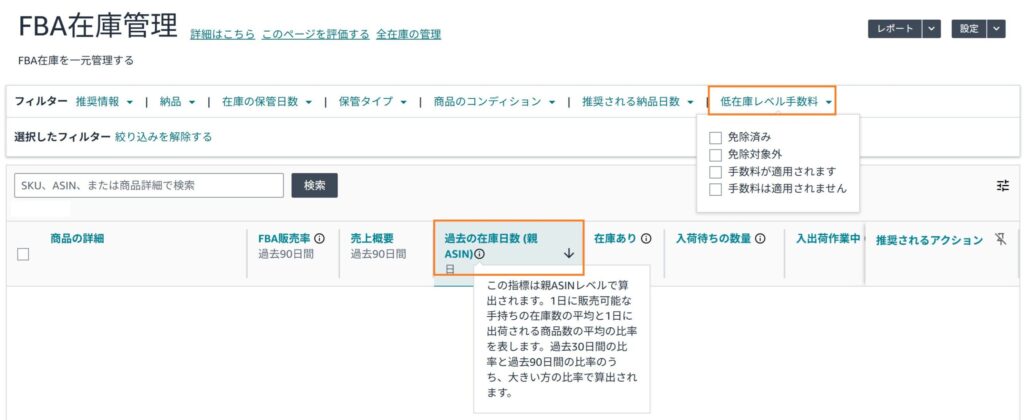Image resolution: width=1024 pixels, height=420 pixels.
Task: Check the 免除対象外 filter option
Action: [715, 155]
